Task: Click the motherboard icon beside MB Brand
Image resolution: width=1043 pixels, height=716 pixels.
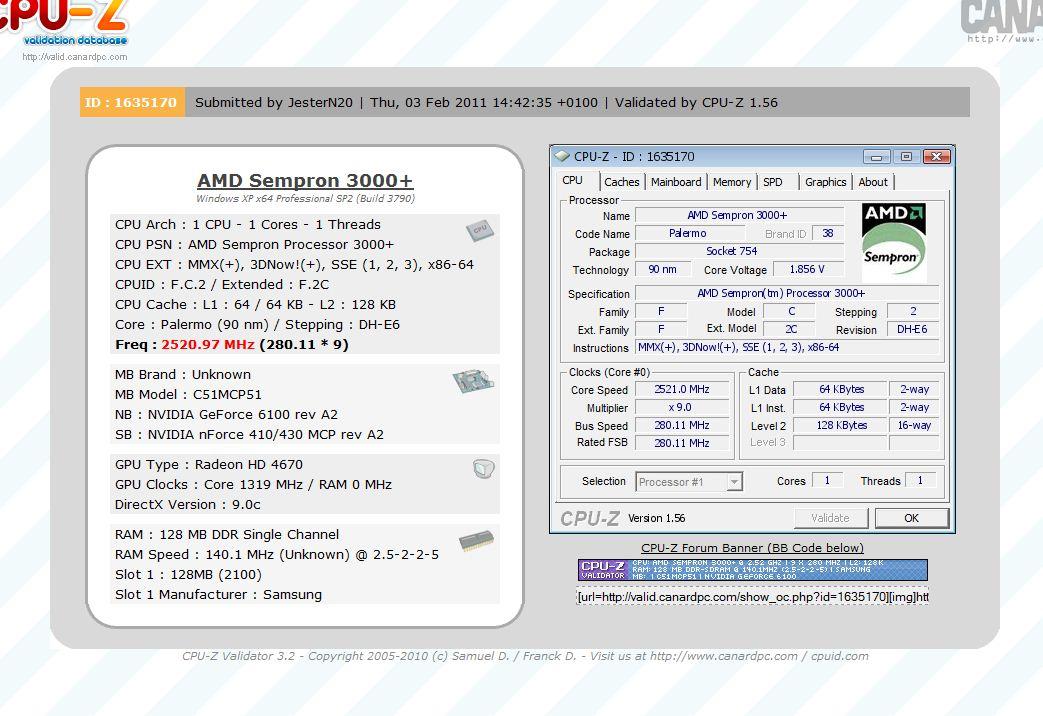Action: coord(474,381)
